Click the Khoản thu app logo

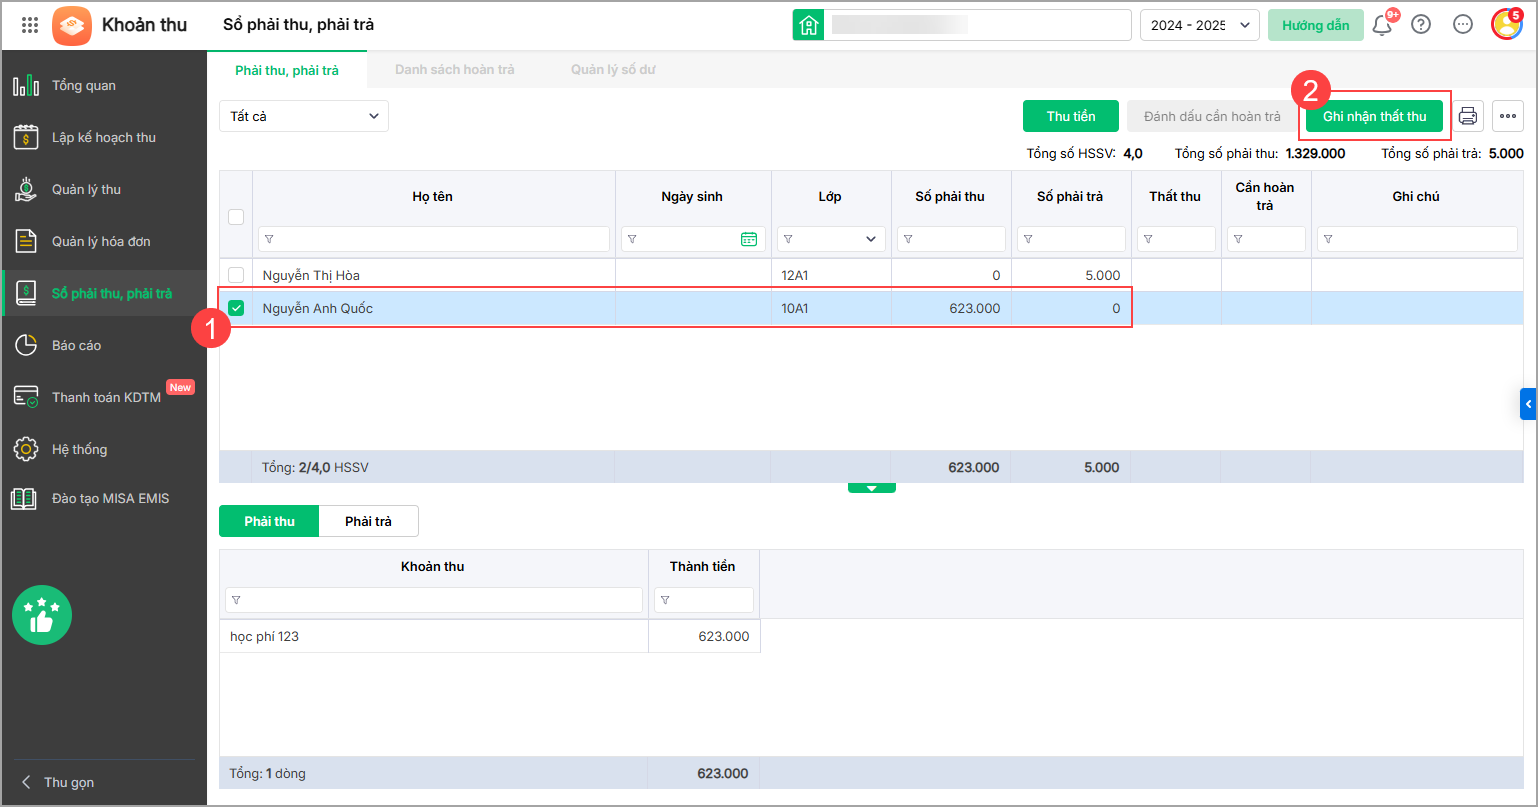coord(72,25)
